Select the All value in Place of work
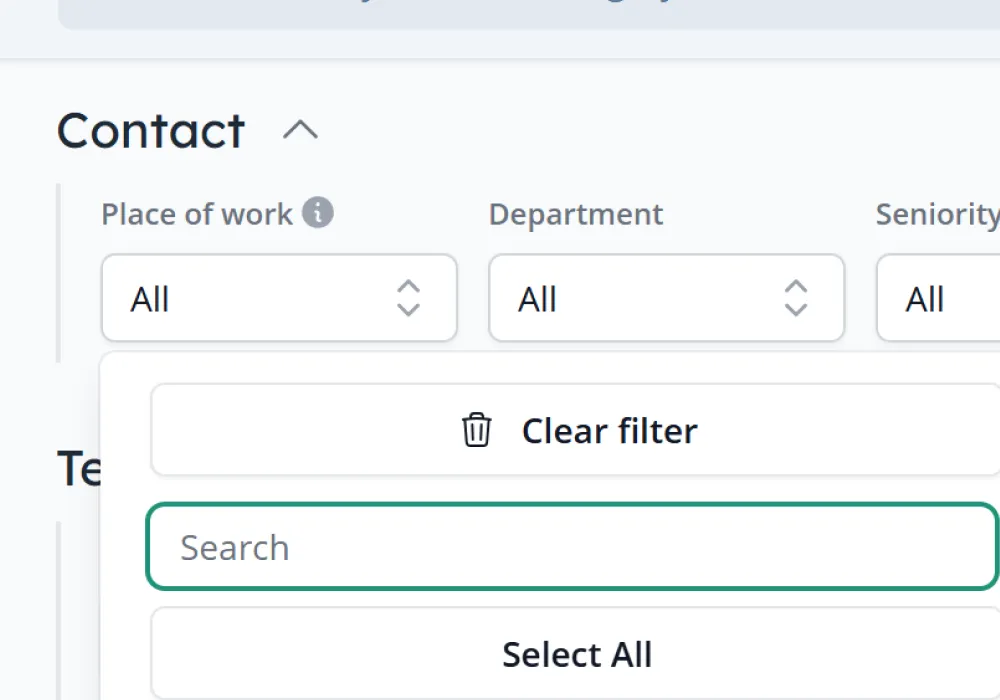Screen dimensions: 1000x700 click(150, 299)
